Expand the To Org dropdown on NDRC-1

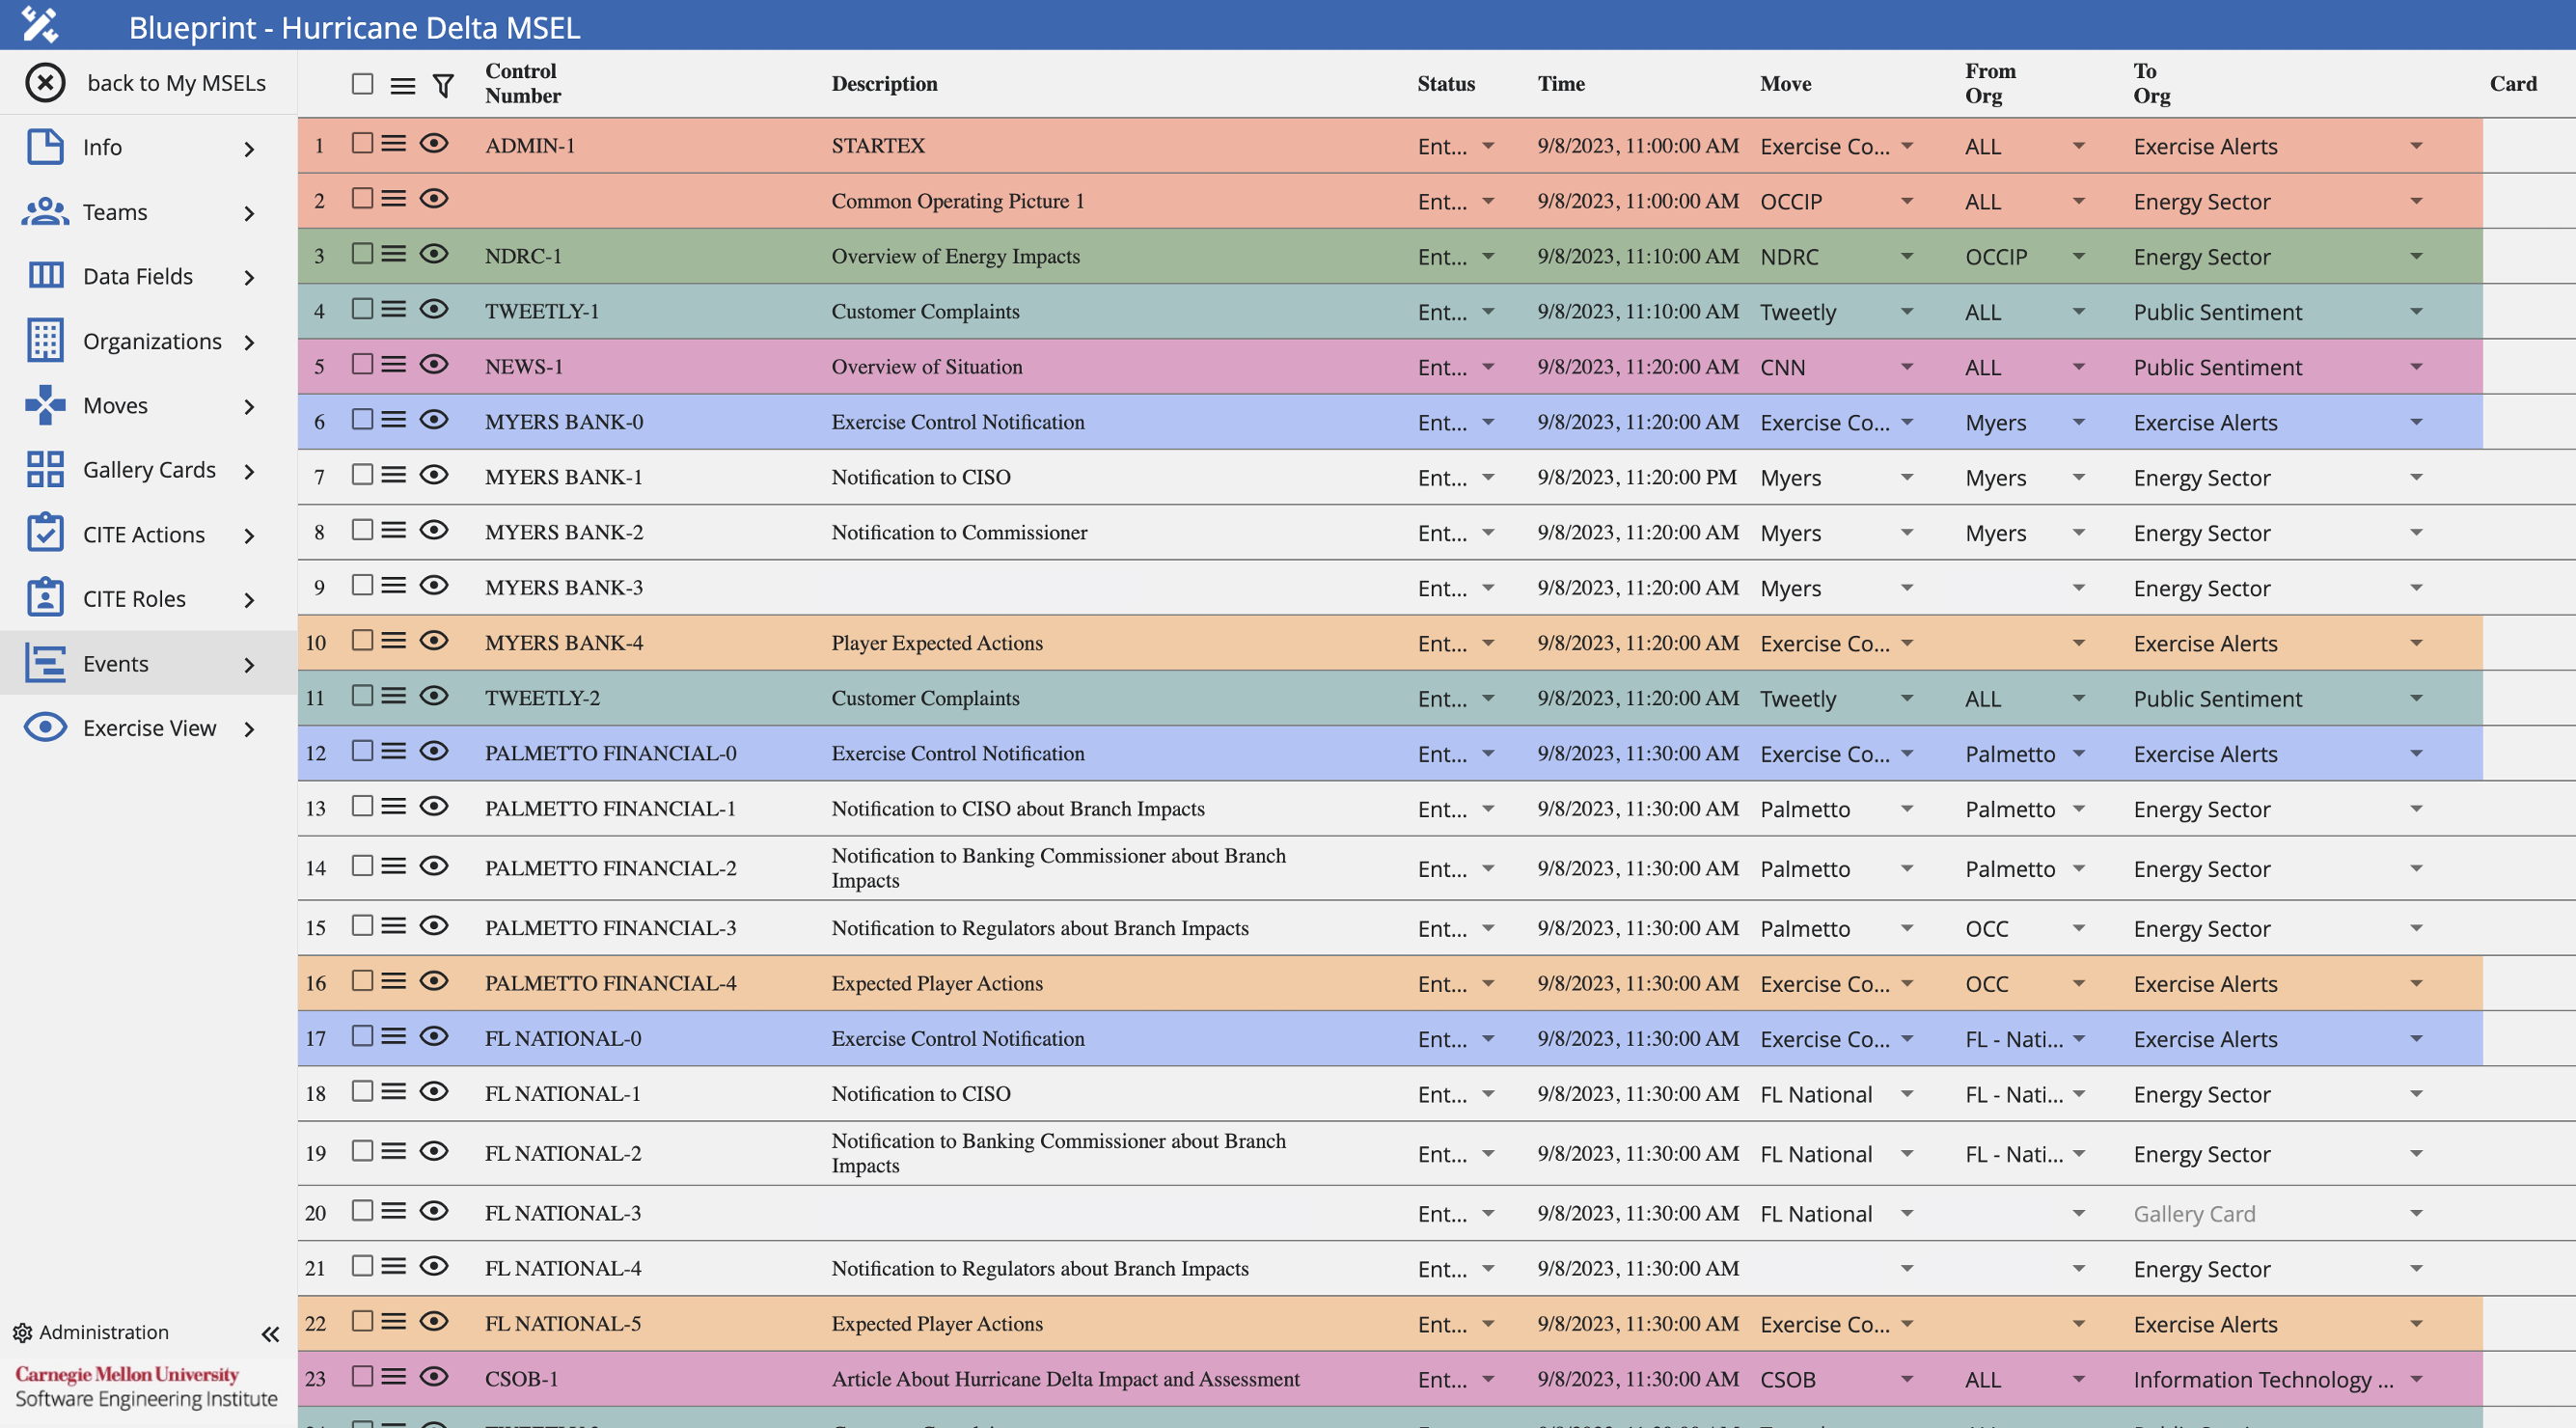pos(2418,256)
